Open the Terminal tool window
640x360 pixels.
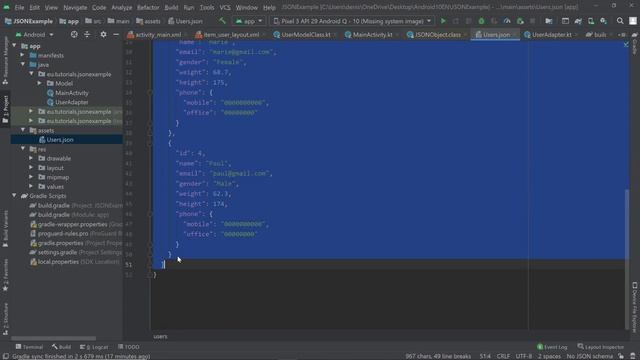29,347
